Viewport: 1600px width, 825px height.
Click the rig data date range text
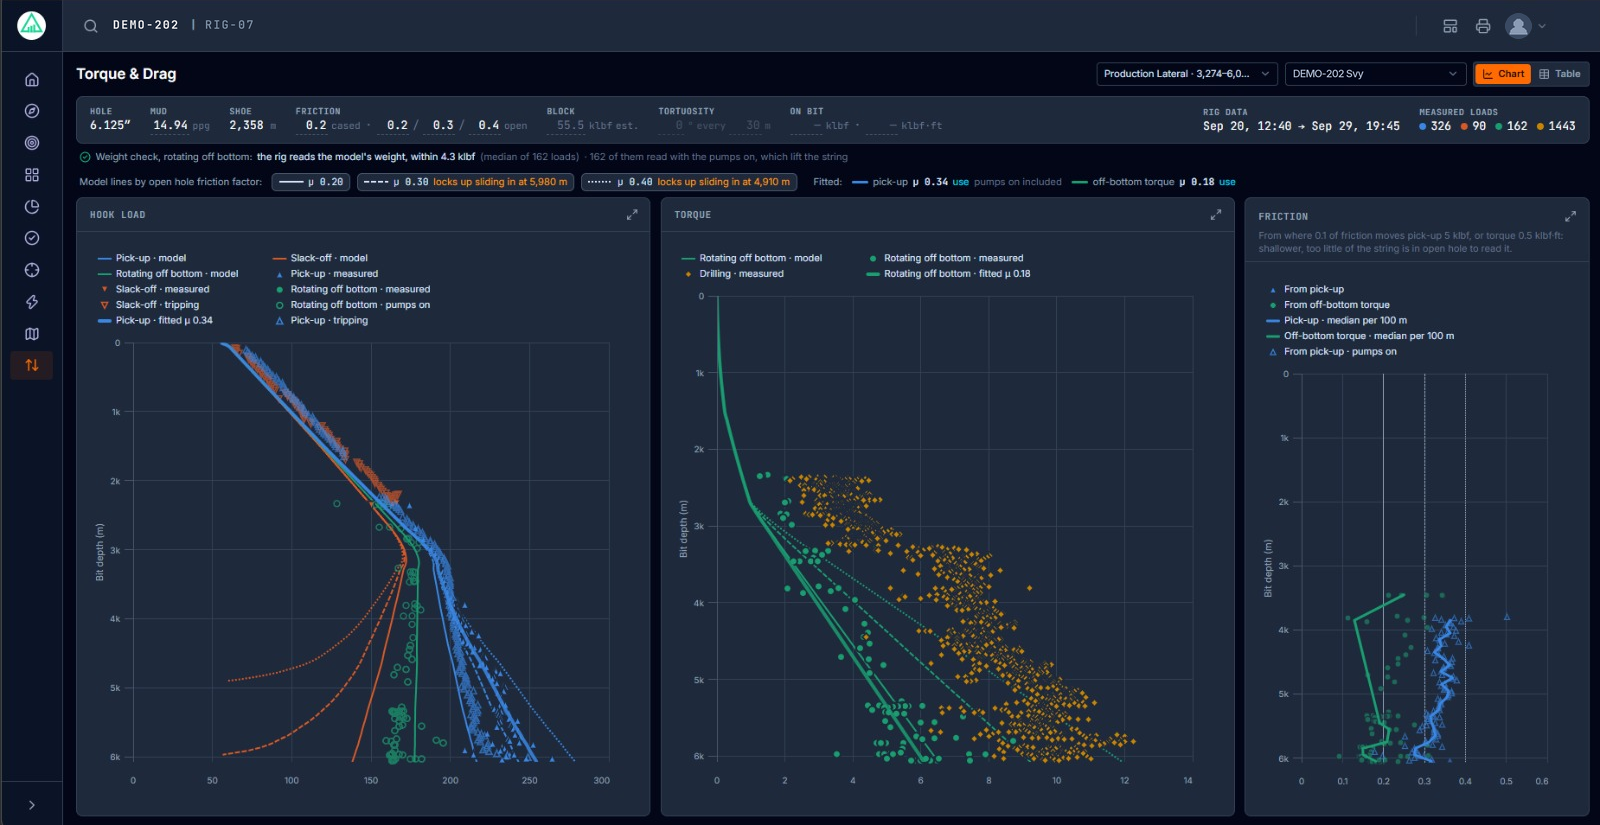1301,126
